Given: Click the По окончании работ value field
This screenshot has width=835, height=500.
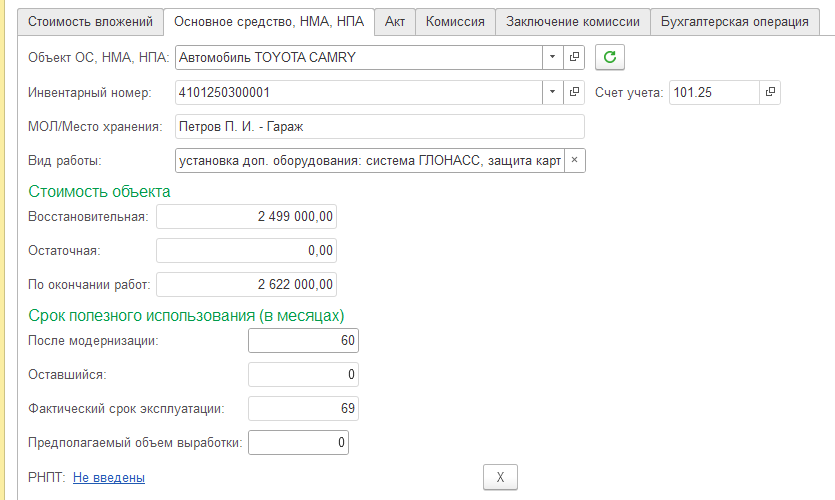Looking at the screenshot, I should pyautogui.click(x=247, y=284).
